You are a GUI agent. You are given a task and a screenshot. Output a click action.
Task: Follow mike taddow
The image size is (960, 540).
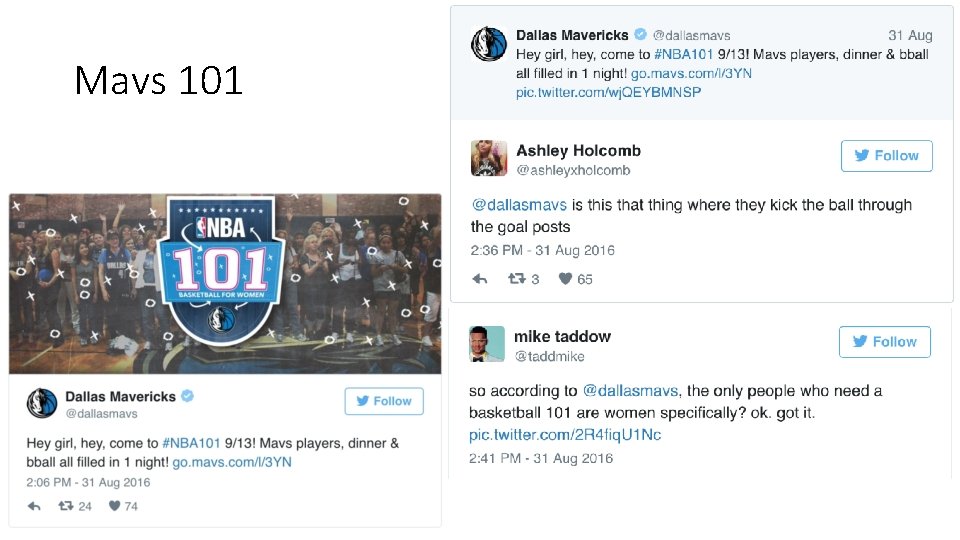point(885,342)
